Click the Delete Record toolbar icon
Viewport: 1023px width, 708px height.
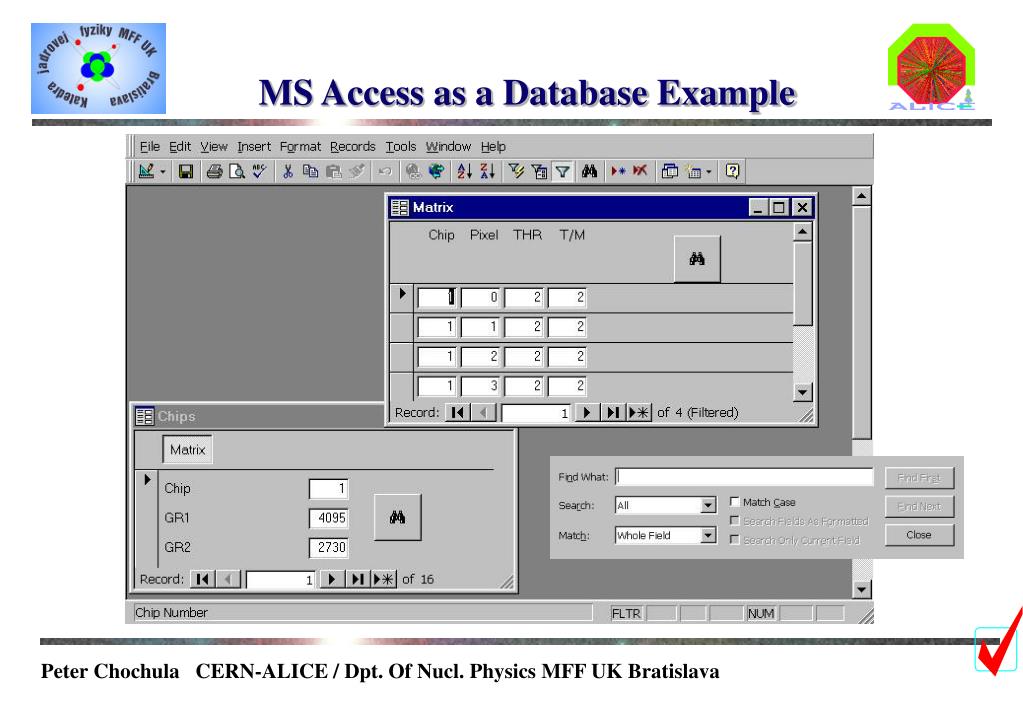640,172
